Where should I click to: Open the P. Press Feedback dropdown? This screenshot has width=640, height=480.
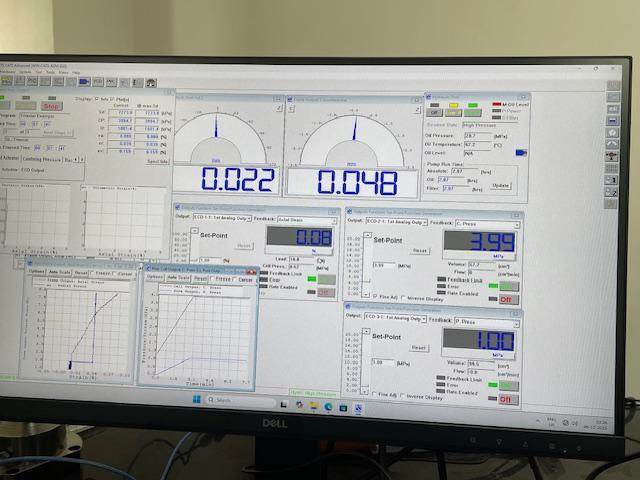click(x=487, y=322)
